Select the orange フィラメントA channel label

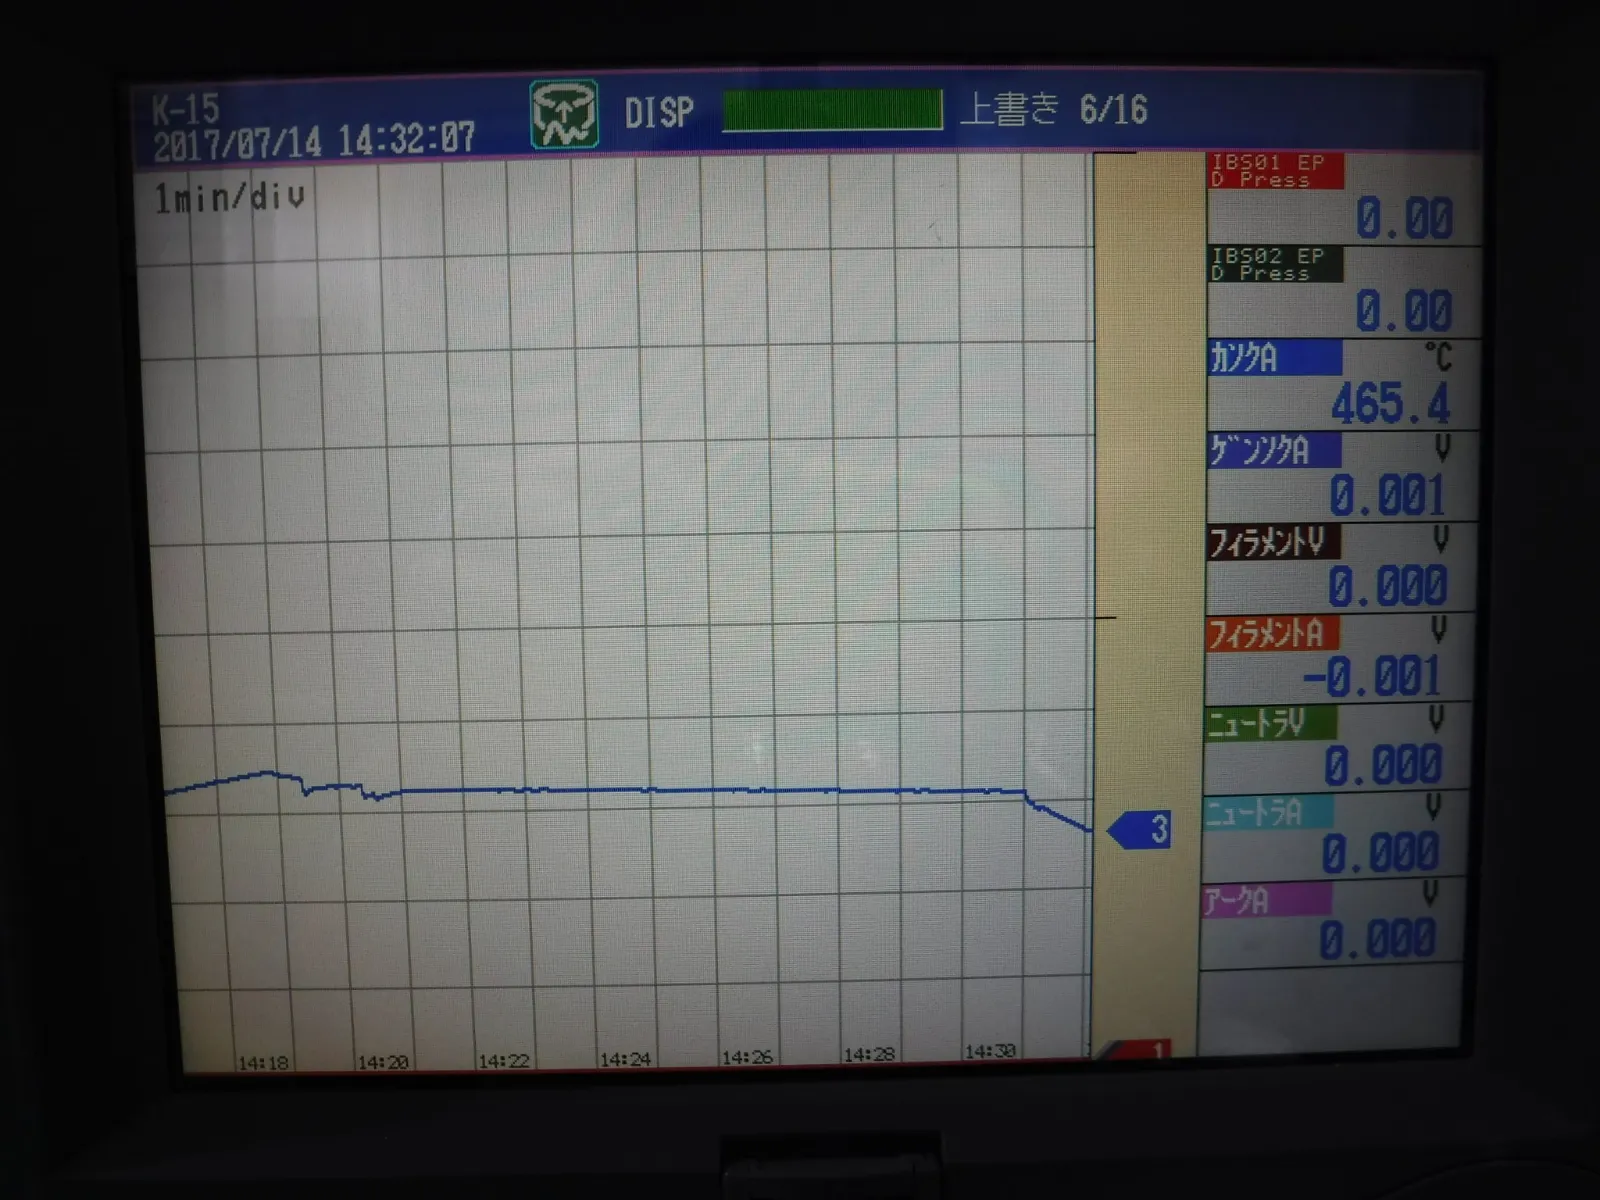coord(1272,633)
